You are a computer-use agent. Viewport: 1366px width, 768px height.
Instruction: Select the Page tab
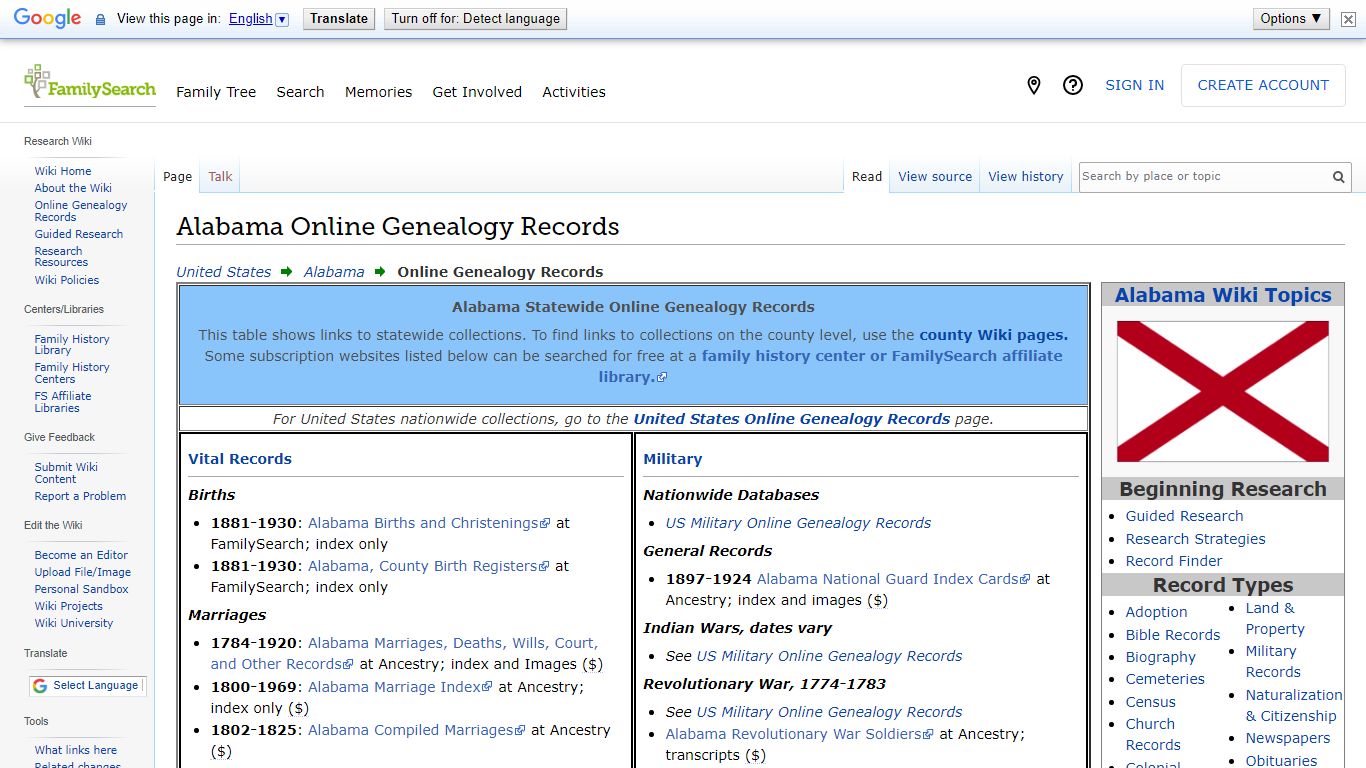pos(177,177)
